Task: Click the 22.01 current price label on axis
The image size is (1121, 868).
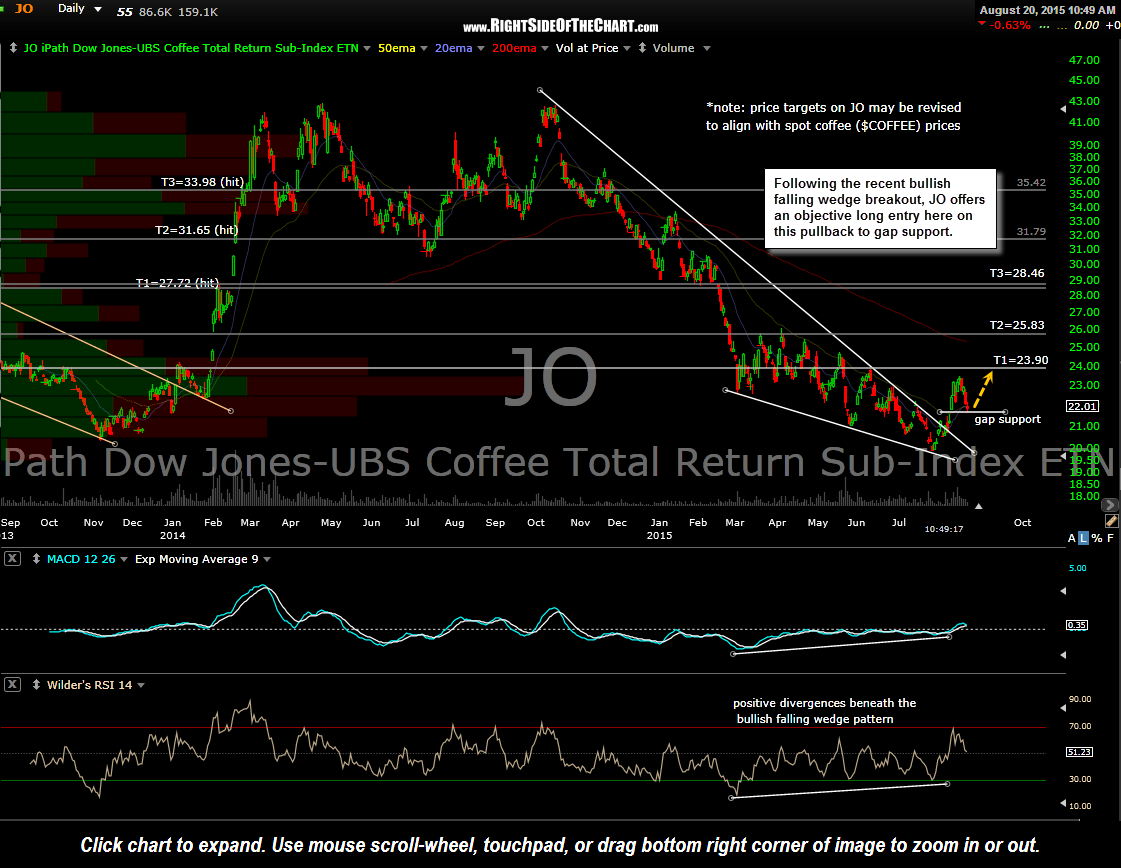Action: [1081, 406]
